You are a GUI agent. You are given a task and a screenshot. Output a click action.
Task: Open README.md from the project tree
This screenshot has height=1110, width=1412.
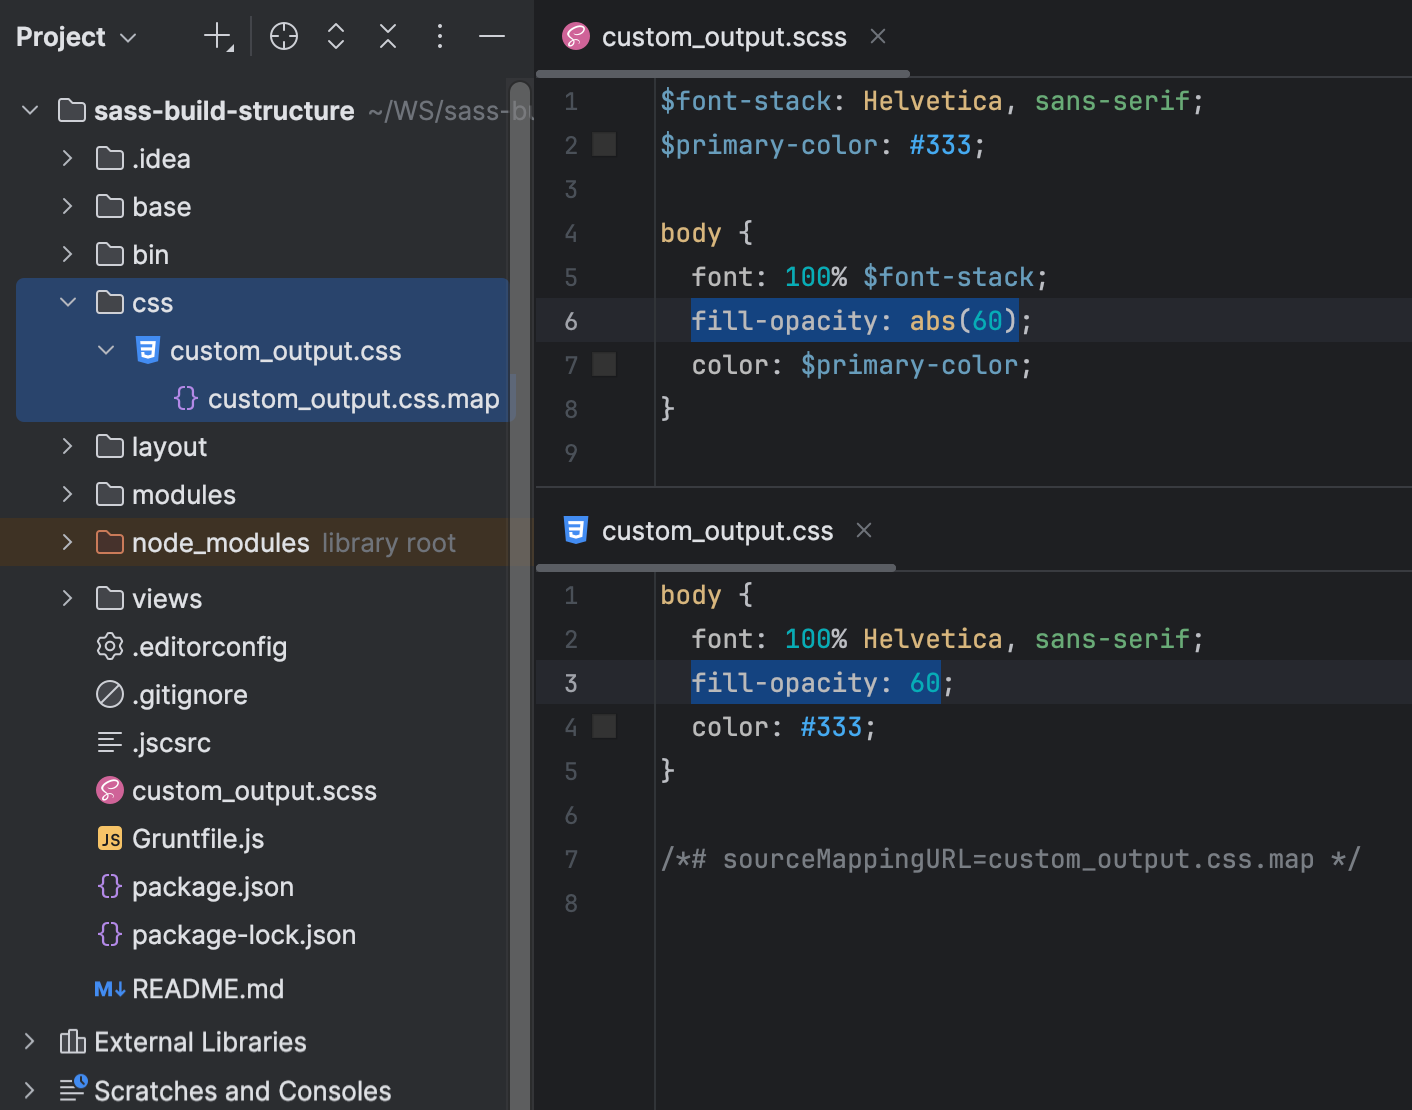pyautogui.click(x=207, y=988)
